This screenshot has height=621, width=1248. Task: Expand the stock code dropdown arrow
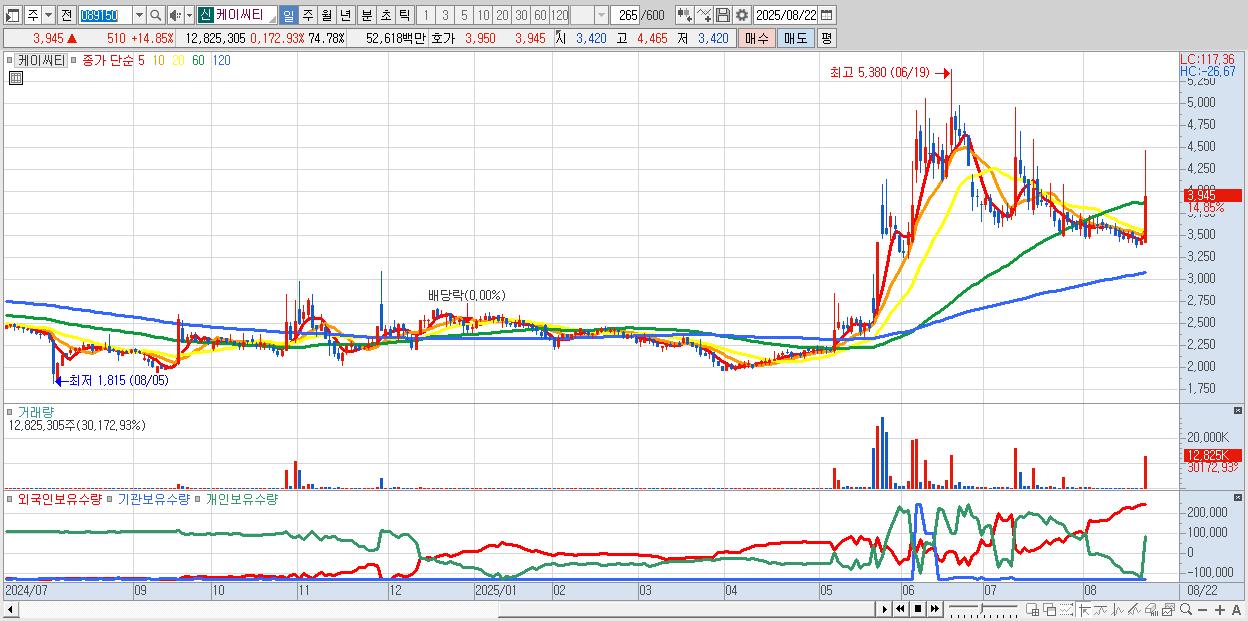point(139,15)
